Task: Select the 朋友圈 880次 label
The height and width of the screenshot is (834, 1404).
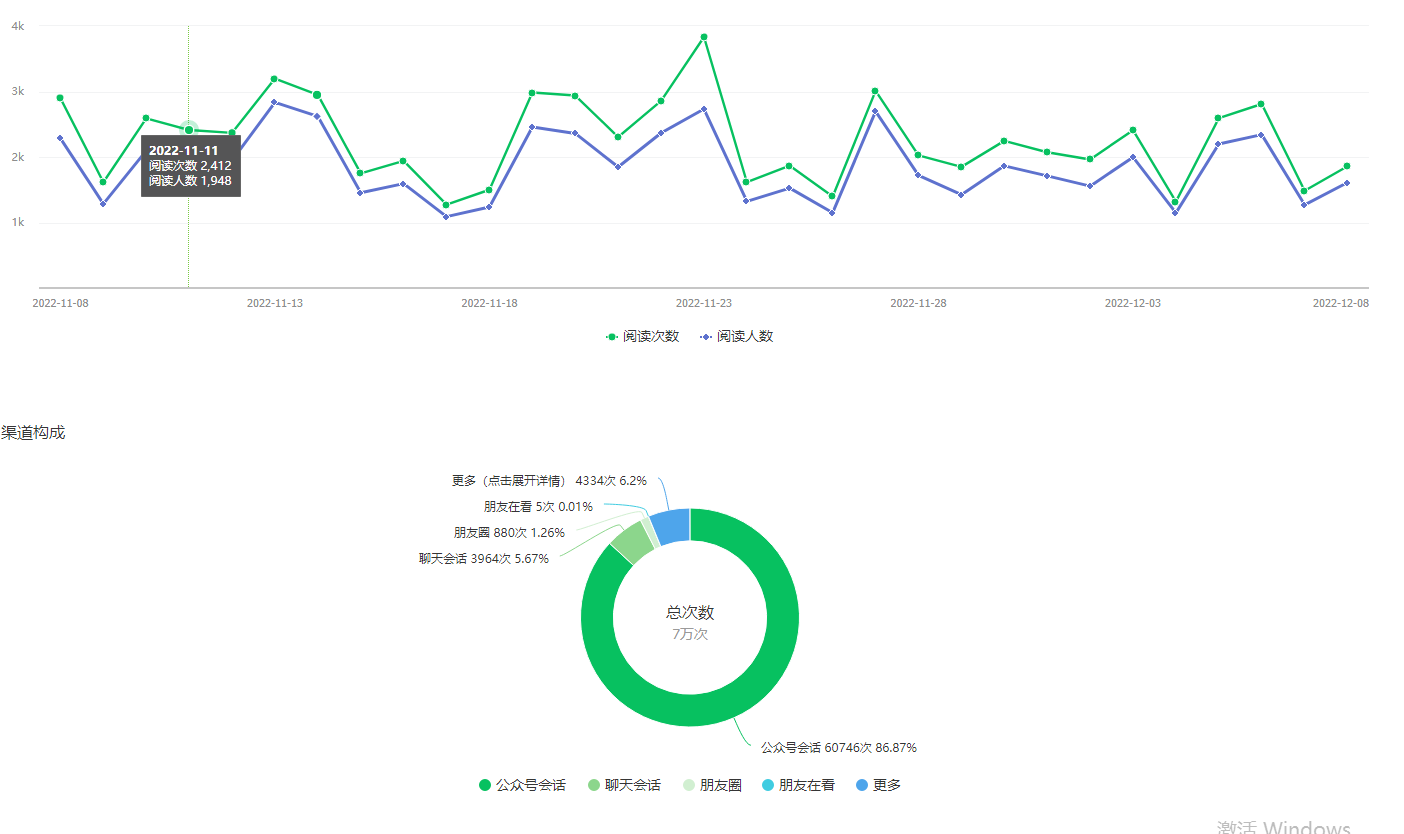Action: [x=509, y=532]
